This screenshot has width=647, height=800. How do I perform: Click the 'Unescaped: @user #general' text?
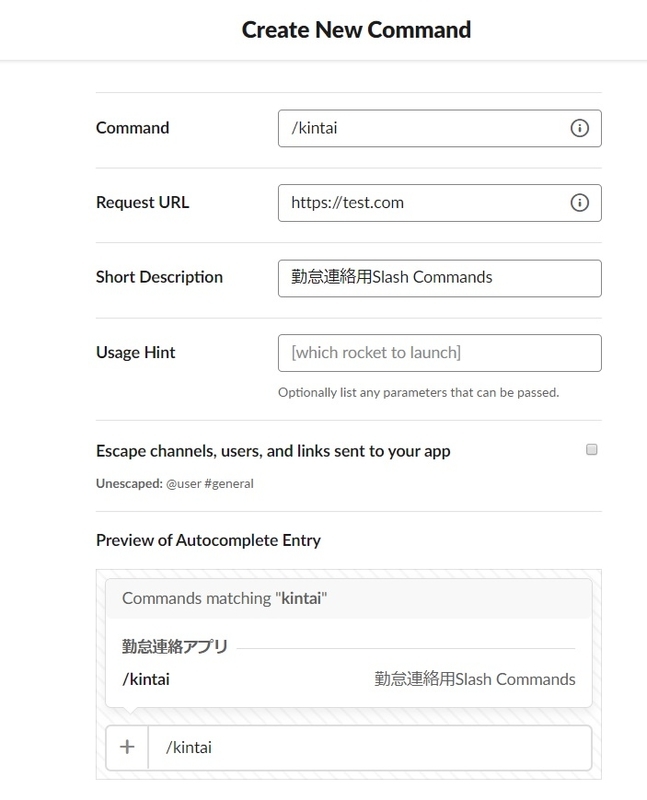pyautogui.click(x=175, y=483)
